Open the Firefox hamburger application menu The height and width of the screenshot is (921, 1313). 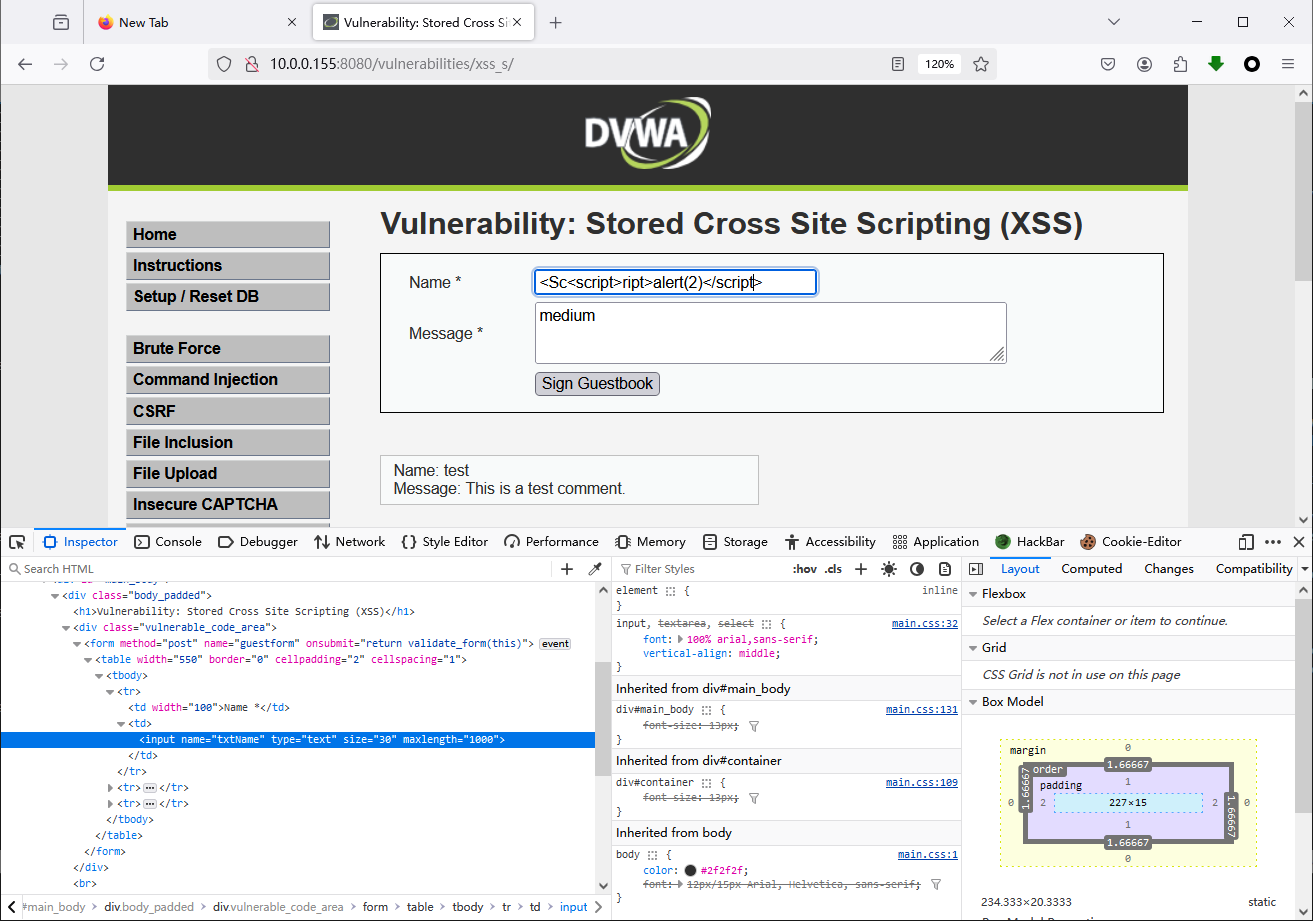tap(1288, 64)
